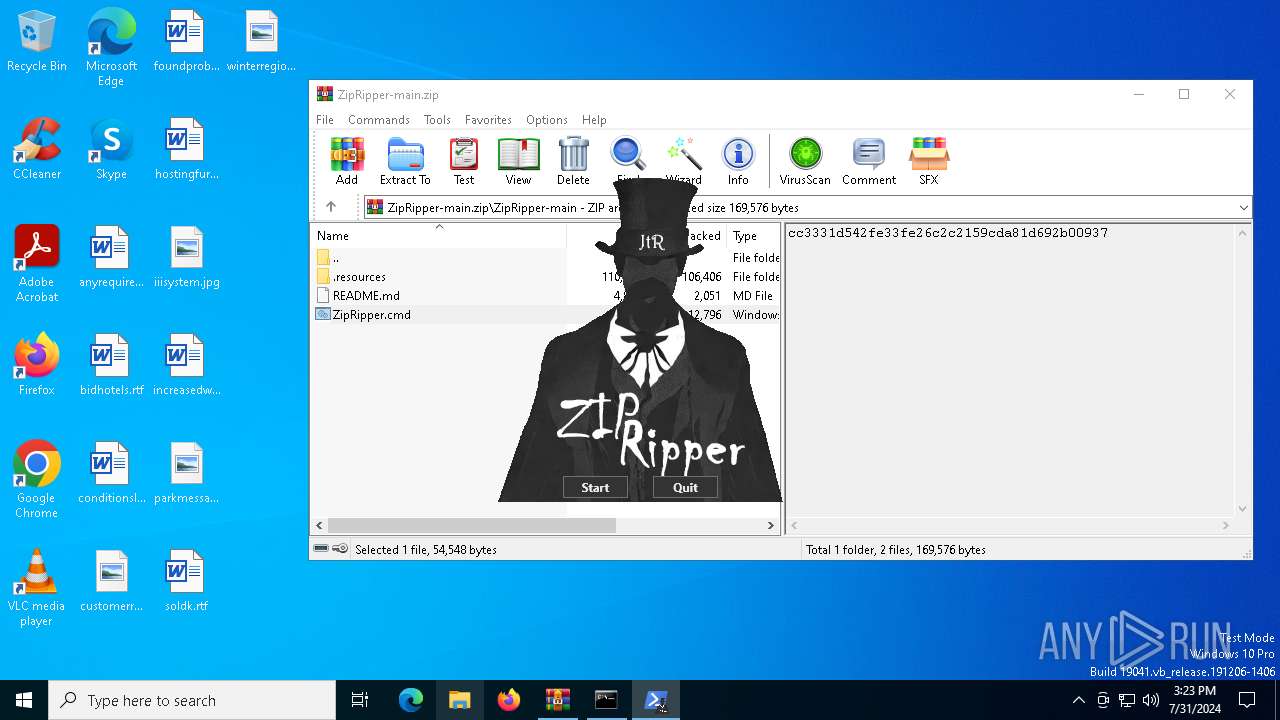Open the Favorites menu

pyautogui.click(x=488, y=119)
